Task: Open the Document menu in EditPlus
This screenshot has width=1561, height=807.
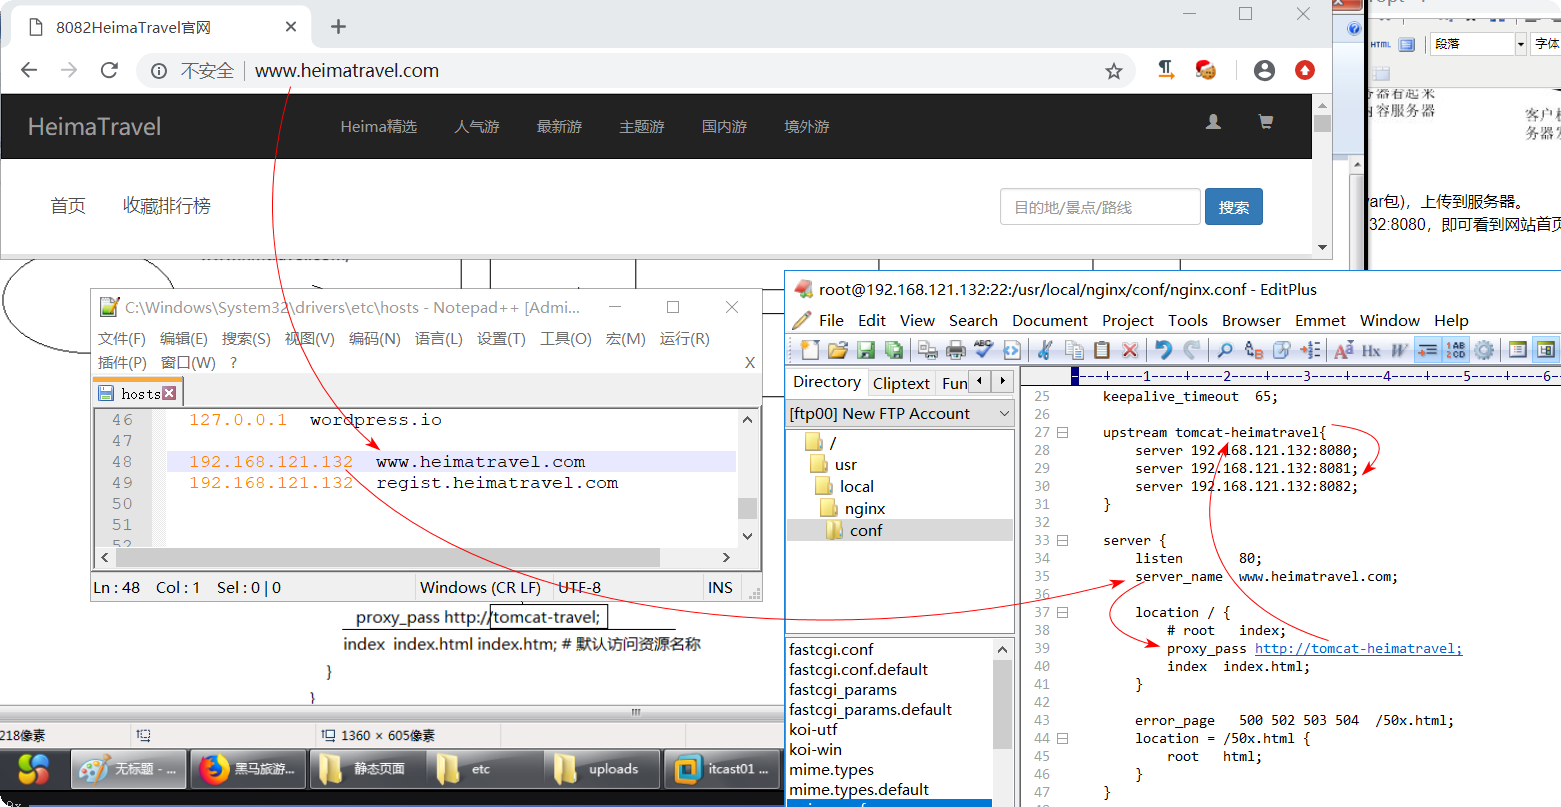Action: pyautogui.click(x=1049, y=321)
